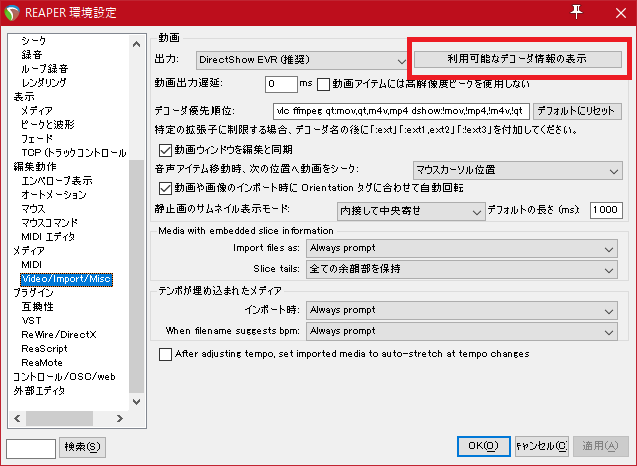Viewport: 637px width, 466px height.
Task: Open the インポート時 Always prompt dropdown
Action: (x=462, y=310)
